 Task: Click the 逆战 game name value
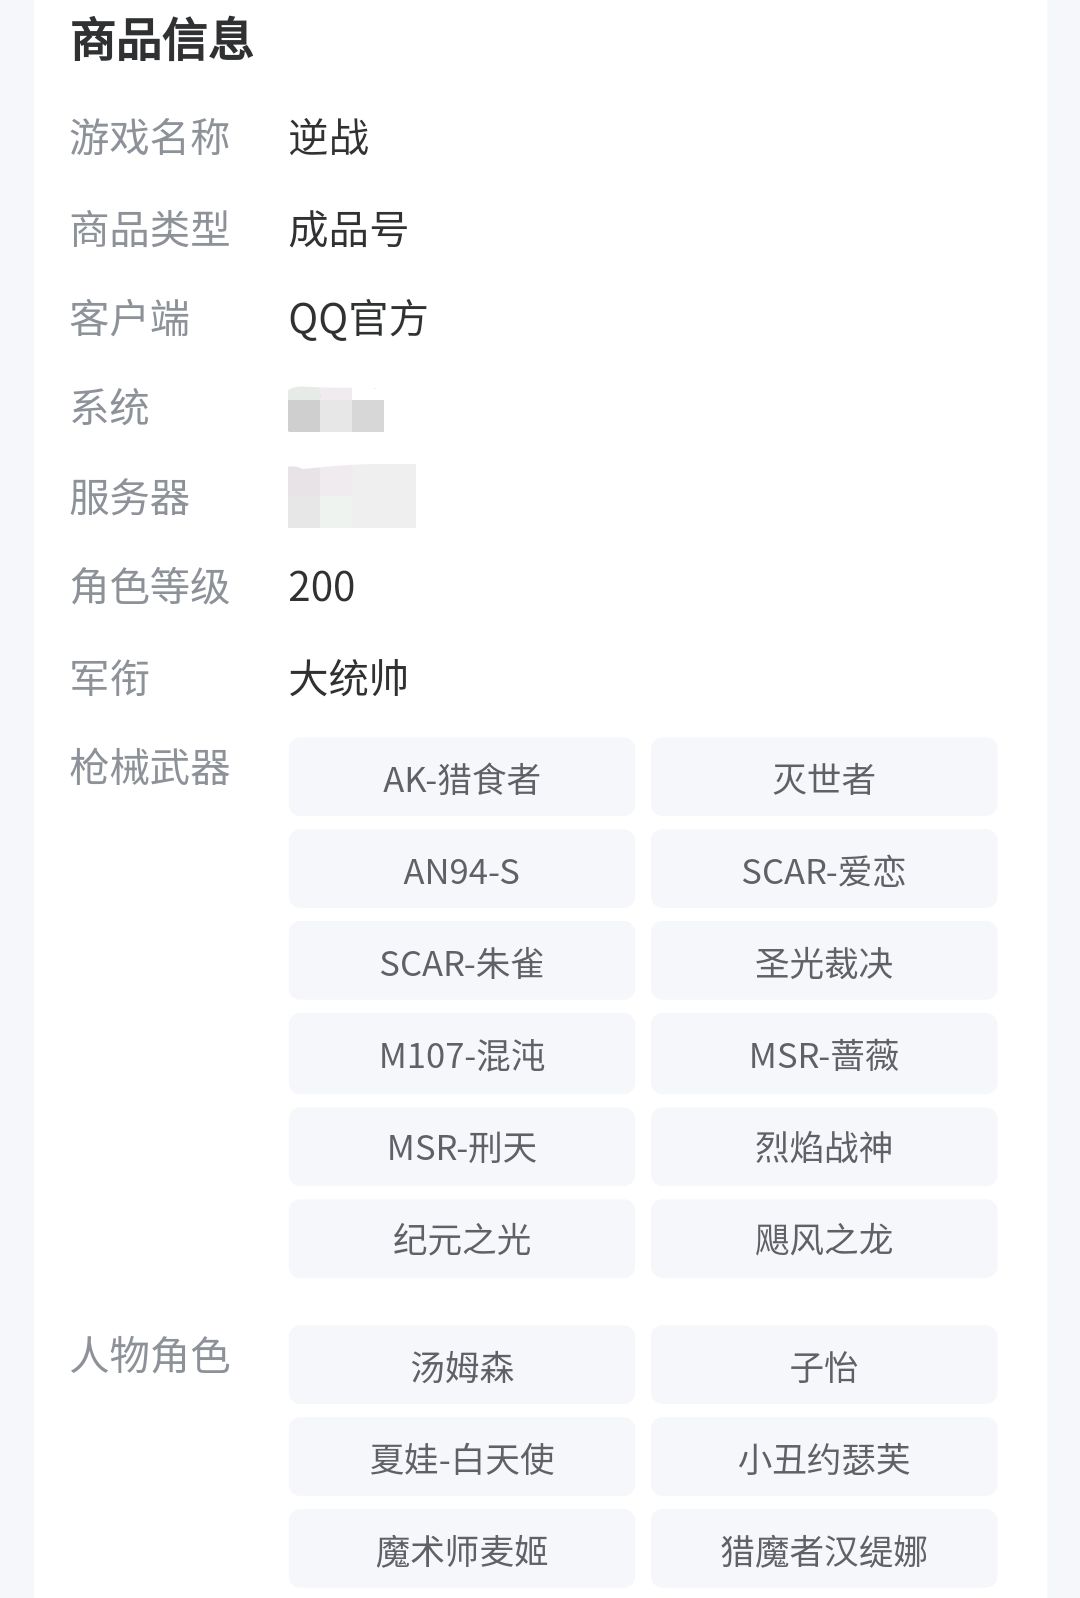click(x=328, y=138)
